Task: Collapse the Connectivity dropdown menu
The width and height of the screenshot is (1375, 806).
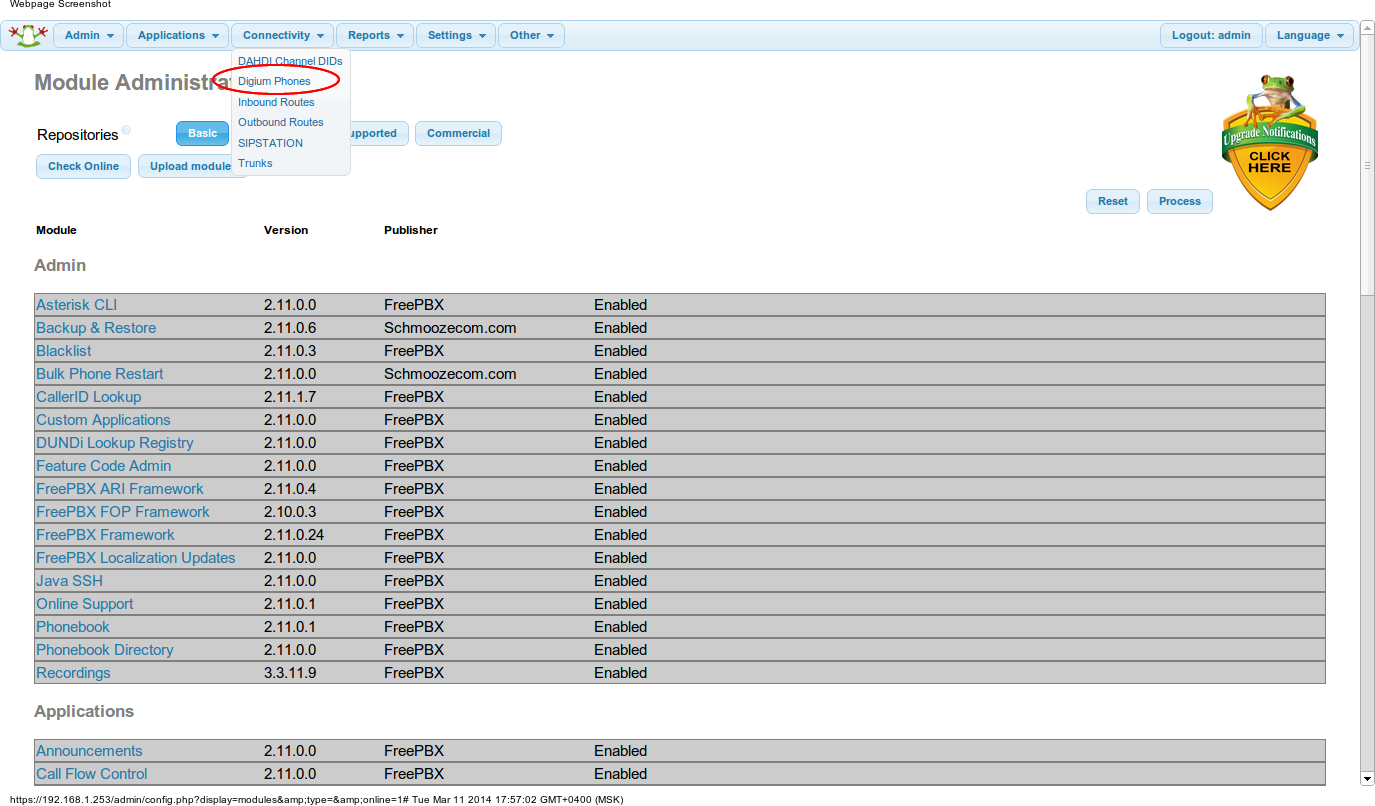Action: pos(283,35)
